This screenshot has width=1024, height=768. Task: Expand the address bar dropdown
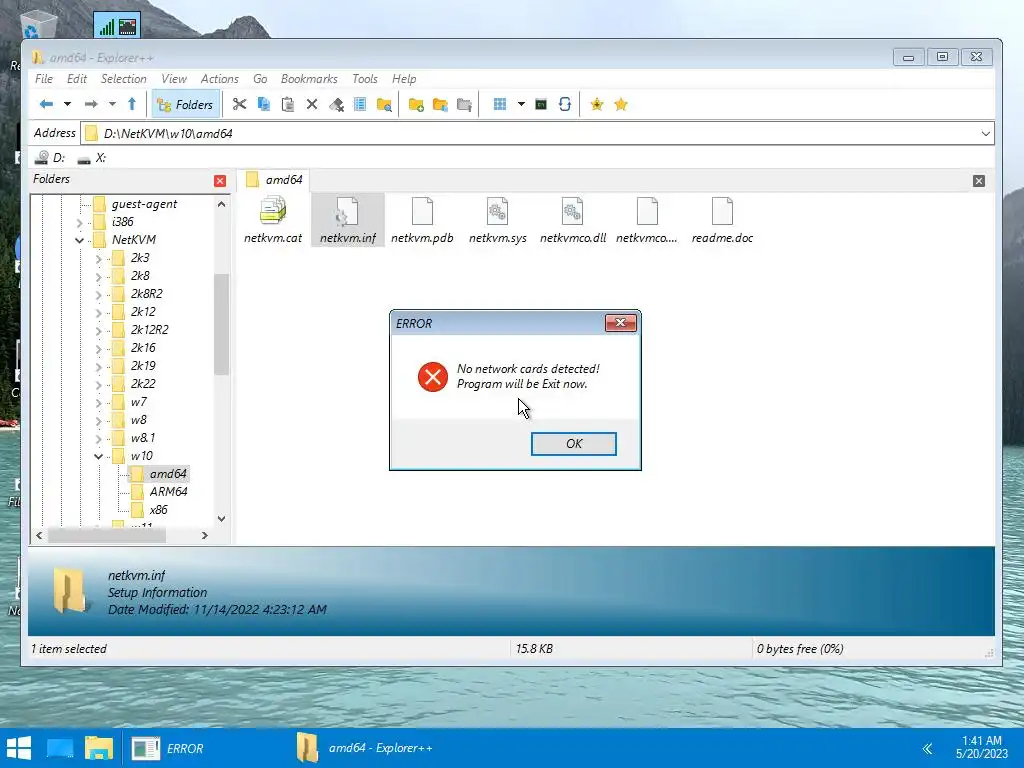[x=985, y=134]
